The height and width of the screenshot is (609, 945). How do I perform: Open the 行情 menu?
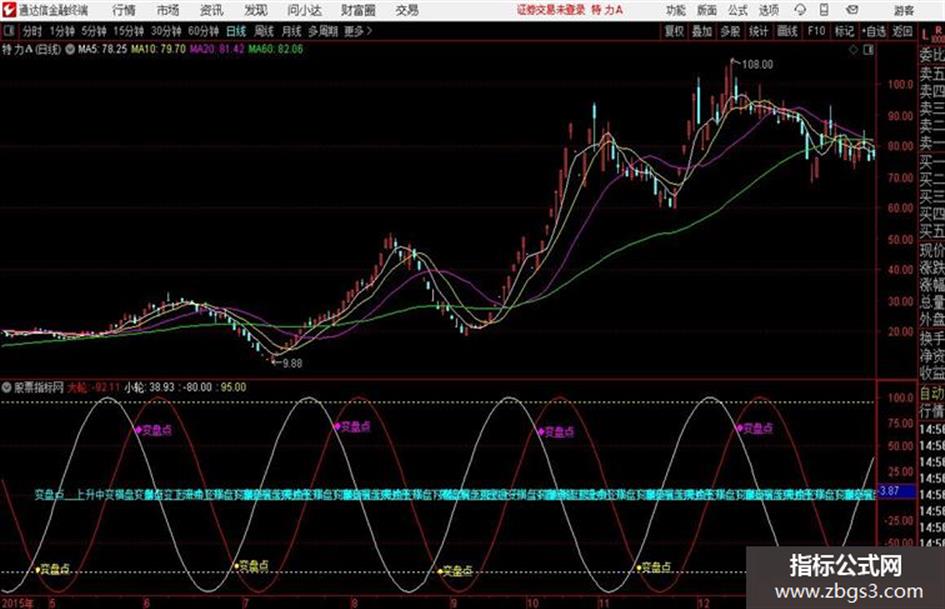tap(124, 10)
